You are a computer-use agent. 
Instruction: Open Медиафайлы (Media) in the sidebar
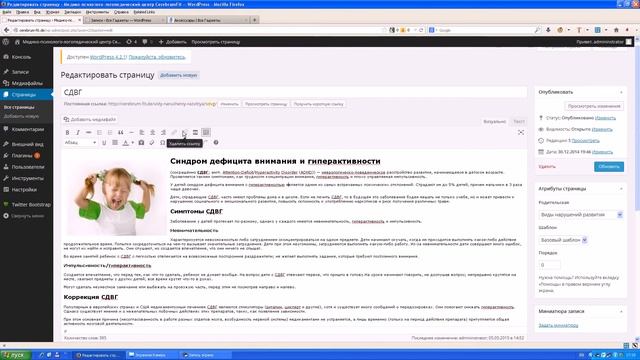tap(27, 83)
